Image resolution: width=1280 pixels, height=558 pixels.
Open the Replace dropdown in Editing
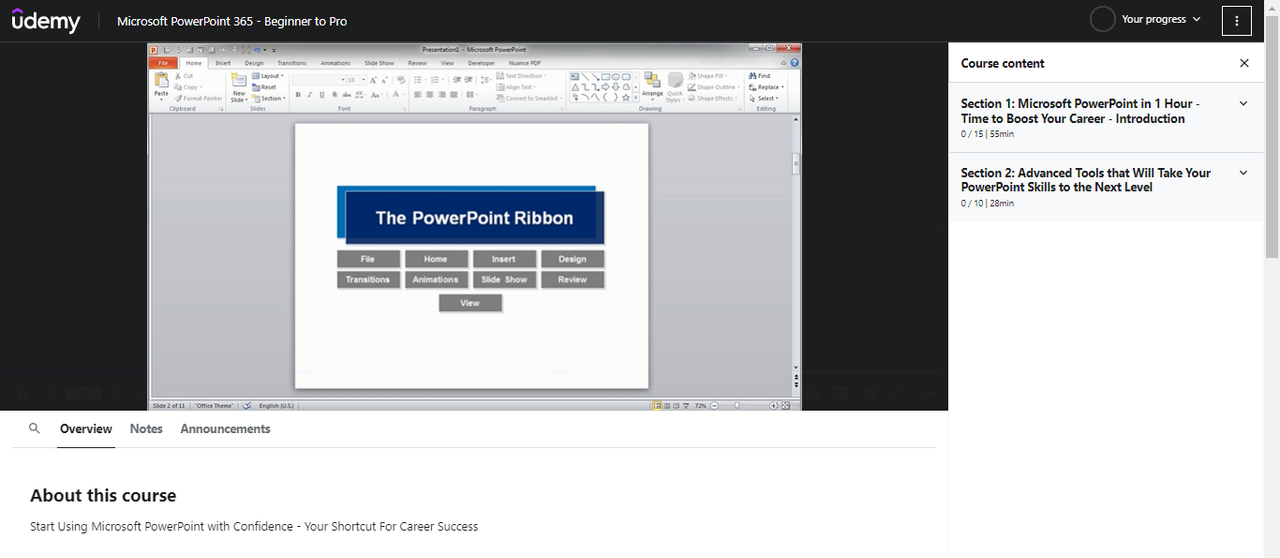(x=767, y=87)
